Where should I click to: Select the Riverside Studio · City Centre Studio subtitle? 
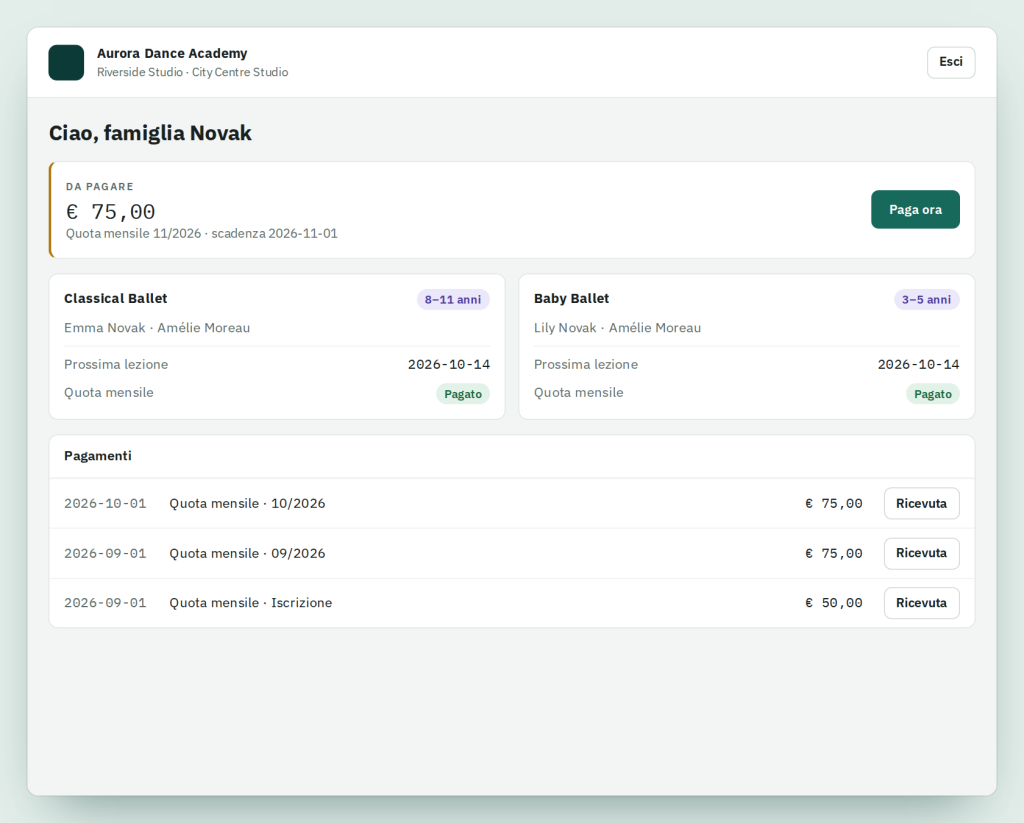click(x=192, y=73)
